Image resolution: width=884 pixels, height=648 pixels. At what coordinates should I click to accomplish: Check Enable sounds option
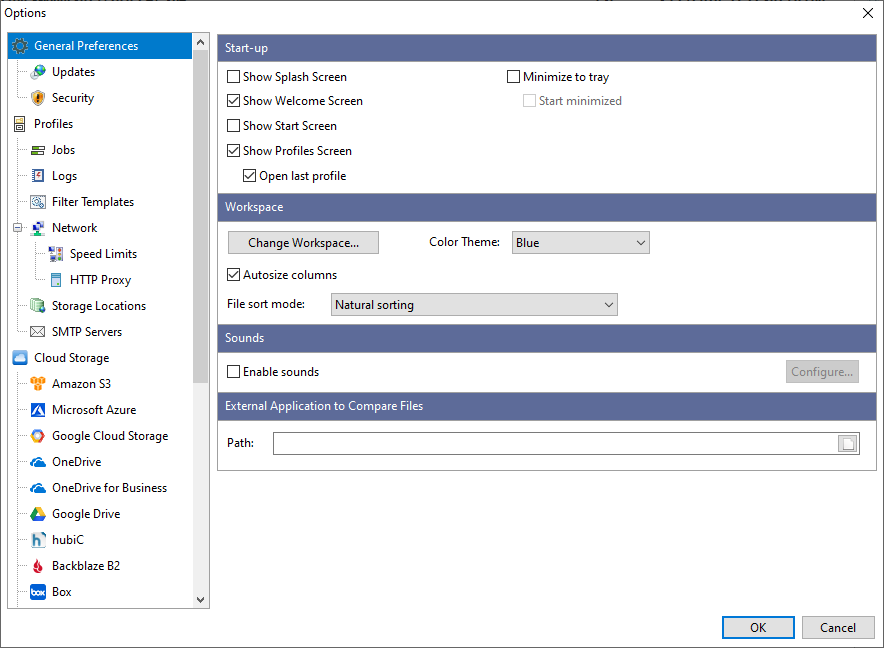tap(233, 372)
